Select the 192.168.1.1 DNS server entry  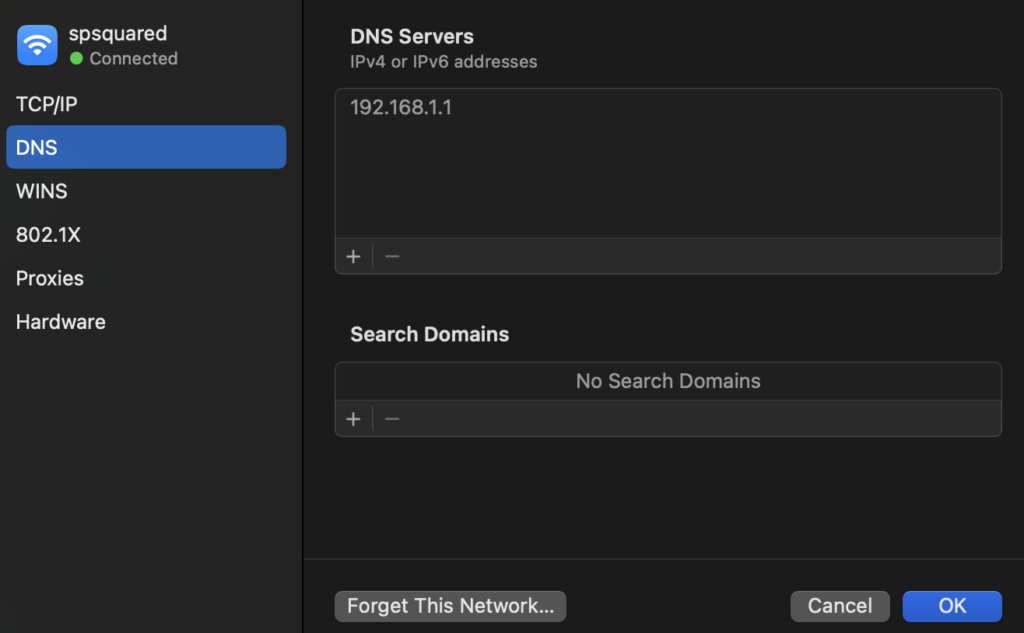(401, 108)
